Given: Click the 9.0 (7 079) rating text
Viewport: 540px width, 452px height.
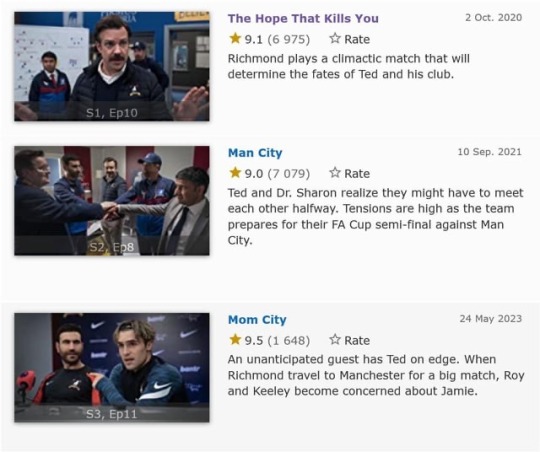Looking at the screenshot, I should pyautogui.click(x=277, y=173).
